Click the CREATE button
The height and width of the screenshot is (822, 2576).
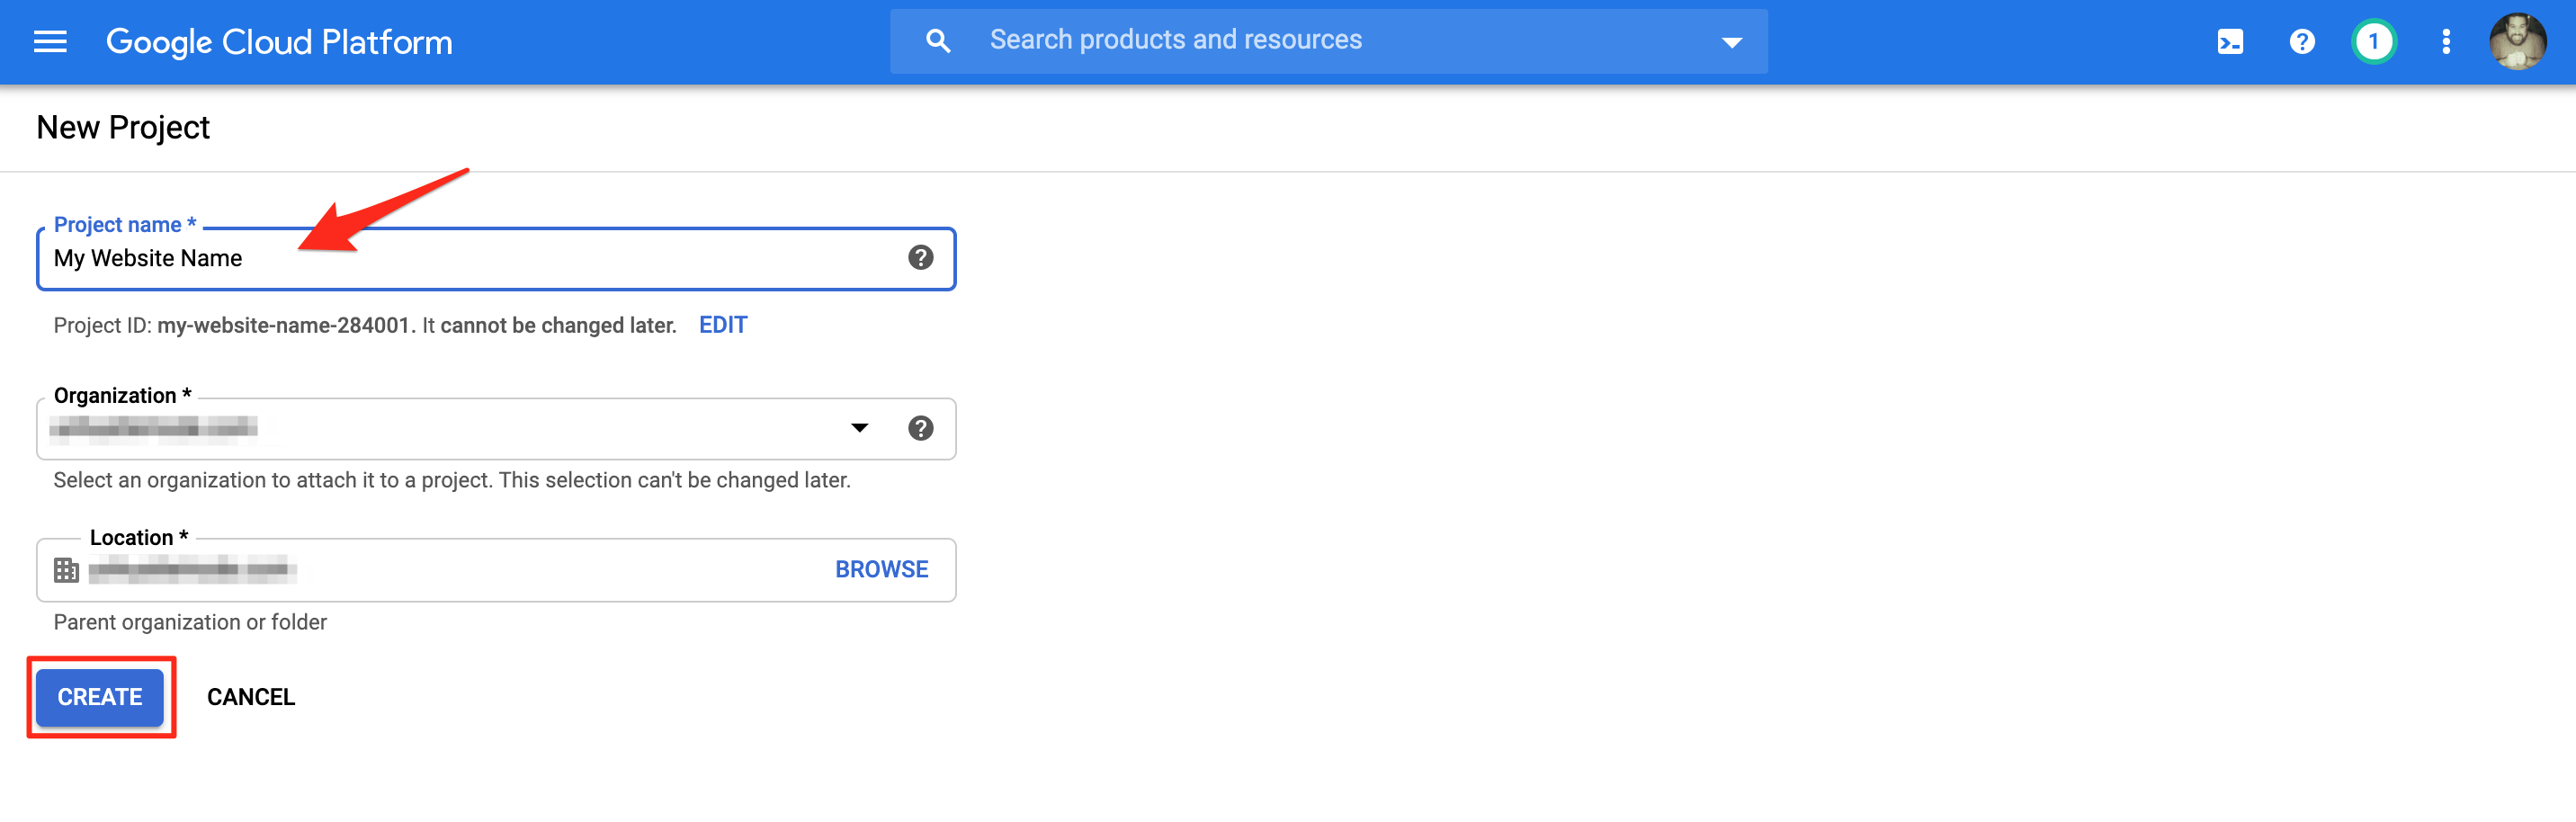(x=100, y=697)
